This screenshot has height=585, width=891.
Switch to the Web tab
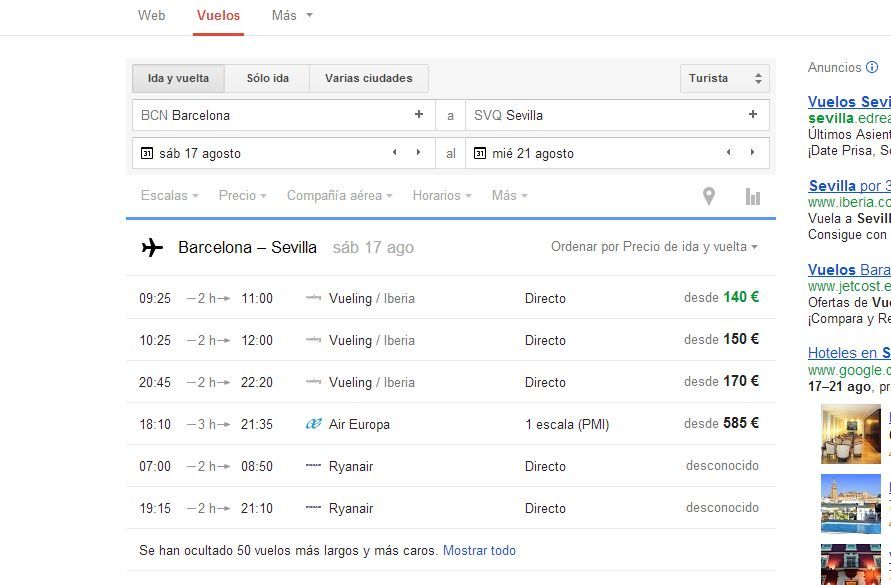point(151,16)
